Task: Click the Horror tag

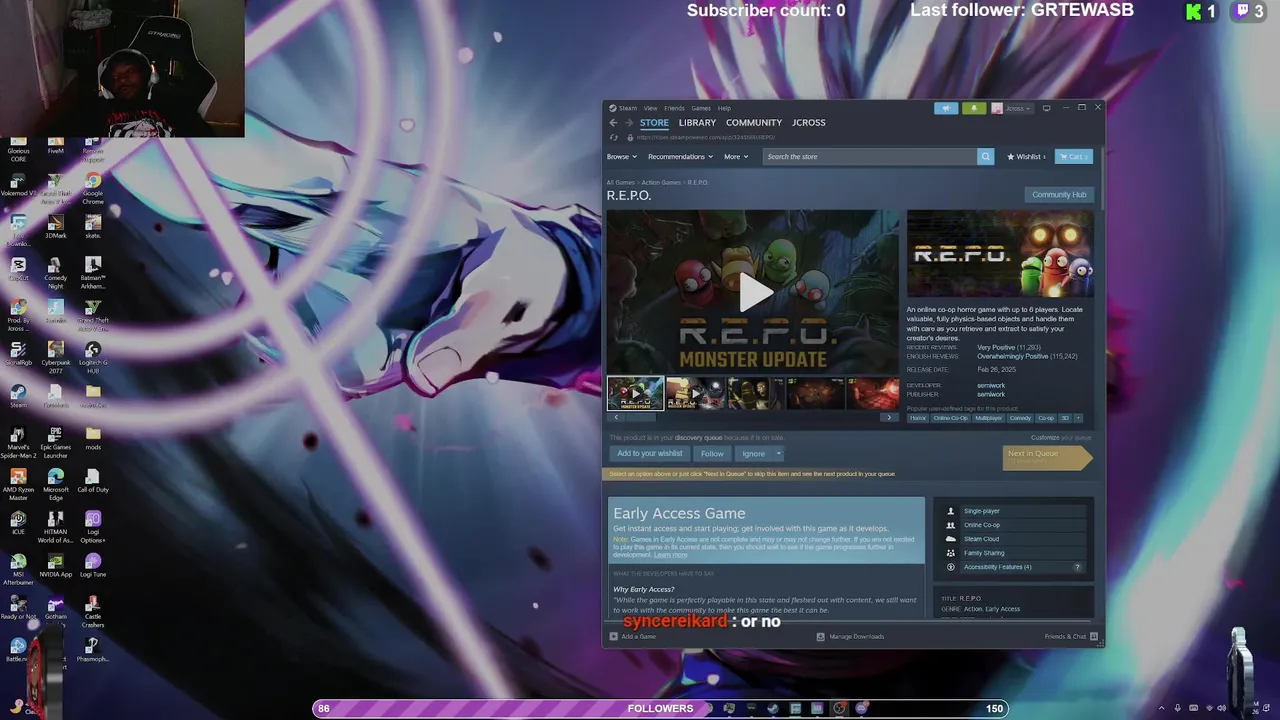Action: point(918,418)
